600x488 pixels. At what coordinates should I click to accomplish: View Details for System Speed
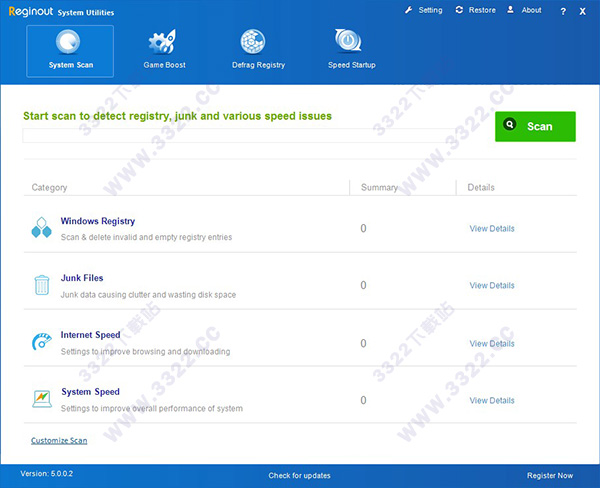click(492, 400)
